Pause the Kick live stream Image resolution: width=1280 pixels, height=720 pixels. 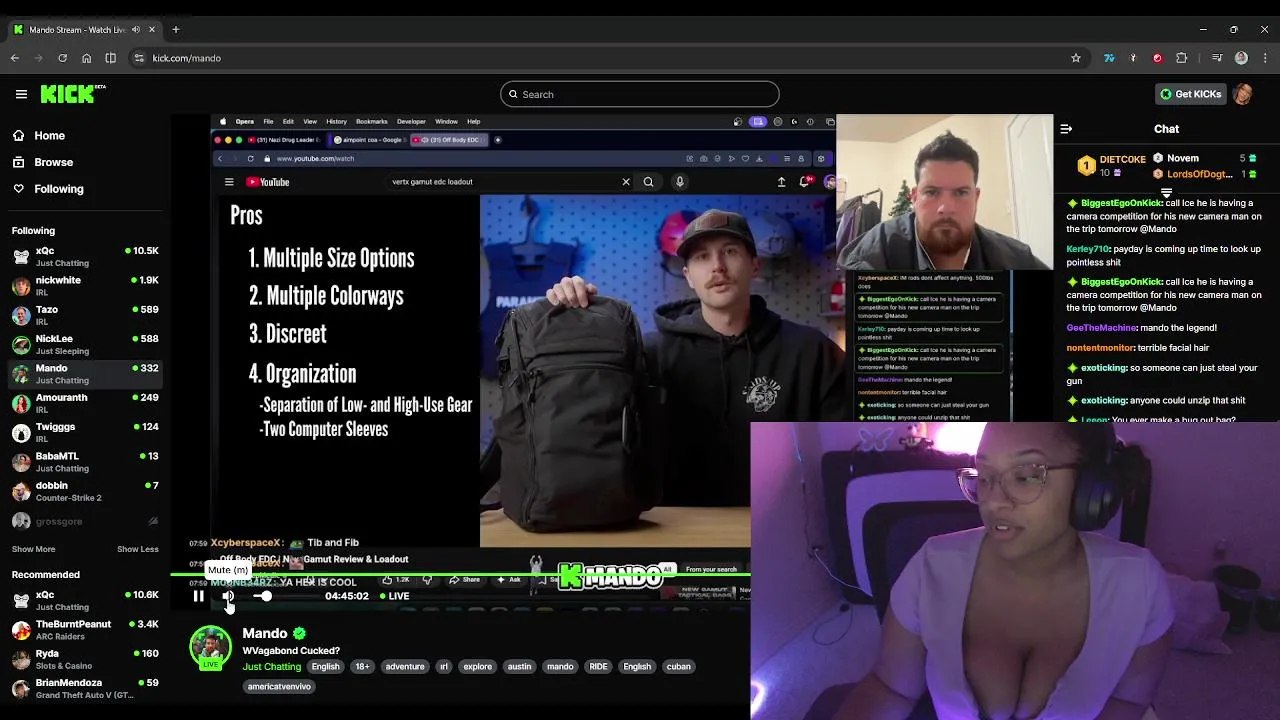[198, 596]
